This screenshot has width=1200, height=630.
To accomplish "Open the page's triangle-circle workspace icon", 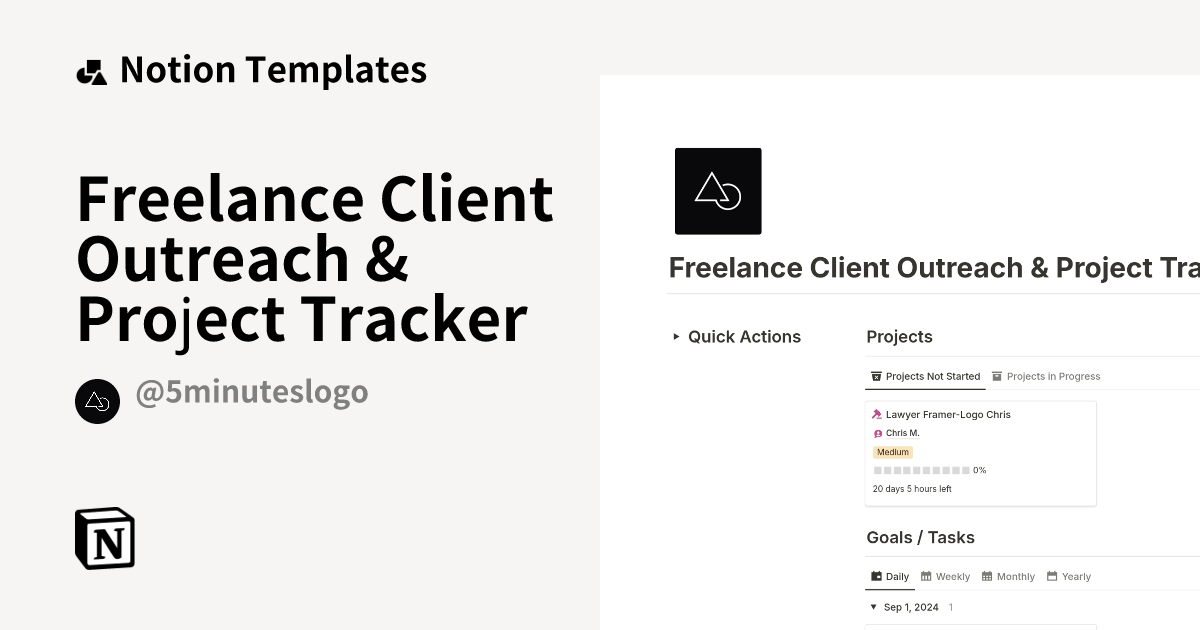I will click(718, 190).
